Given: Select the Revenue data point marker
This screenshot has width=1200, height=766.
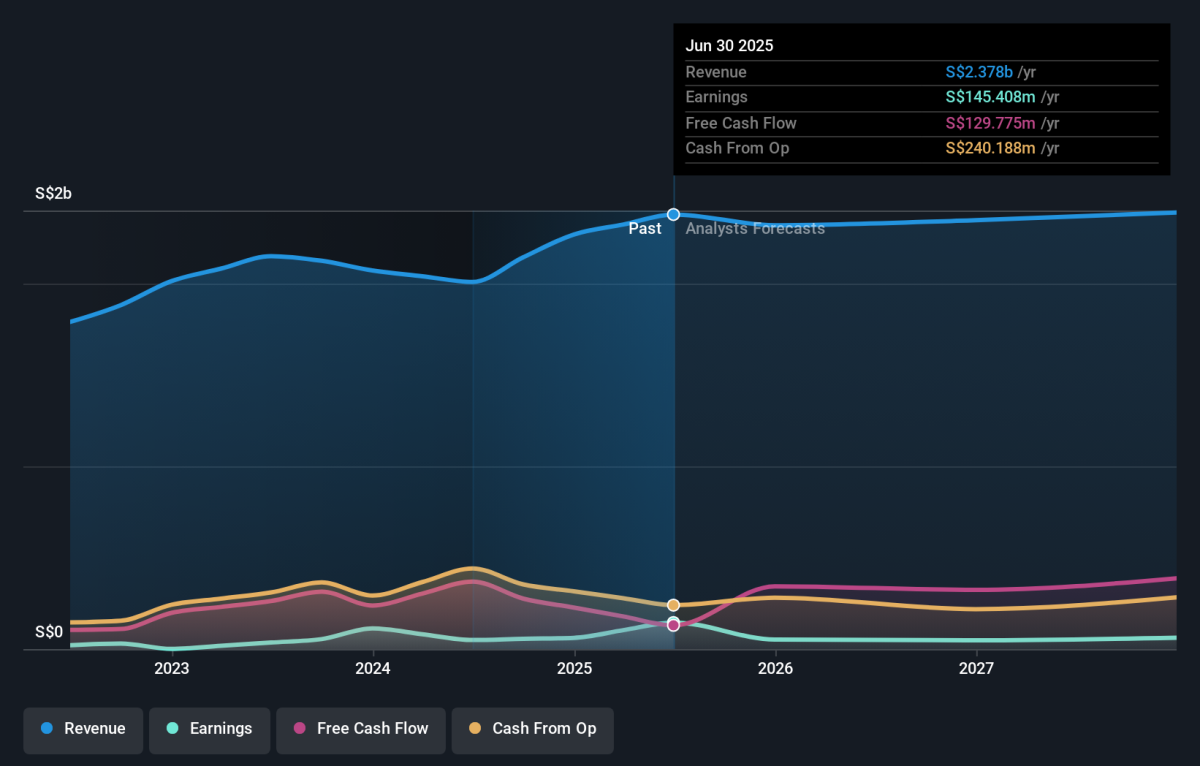Looking at the screenshot, I should [x=674, y=214].
